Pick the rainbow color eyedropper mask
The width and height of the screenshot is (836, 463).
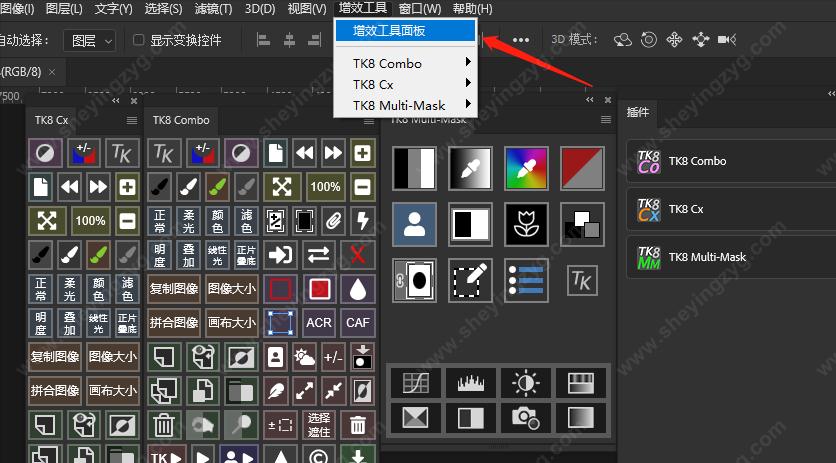click(x=526, y=168)
